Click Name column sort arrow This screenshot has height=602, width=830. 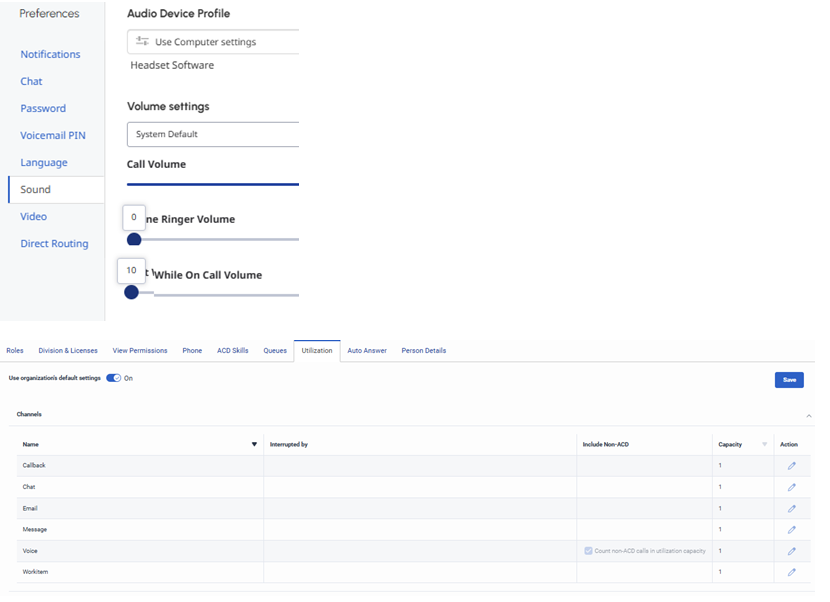[254, 444]
